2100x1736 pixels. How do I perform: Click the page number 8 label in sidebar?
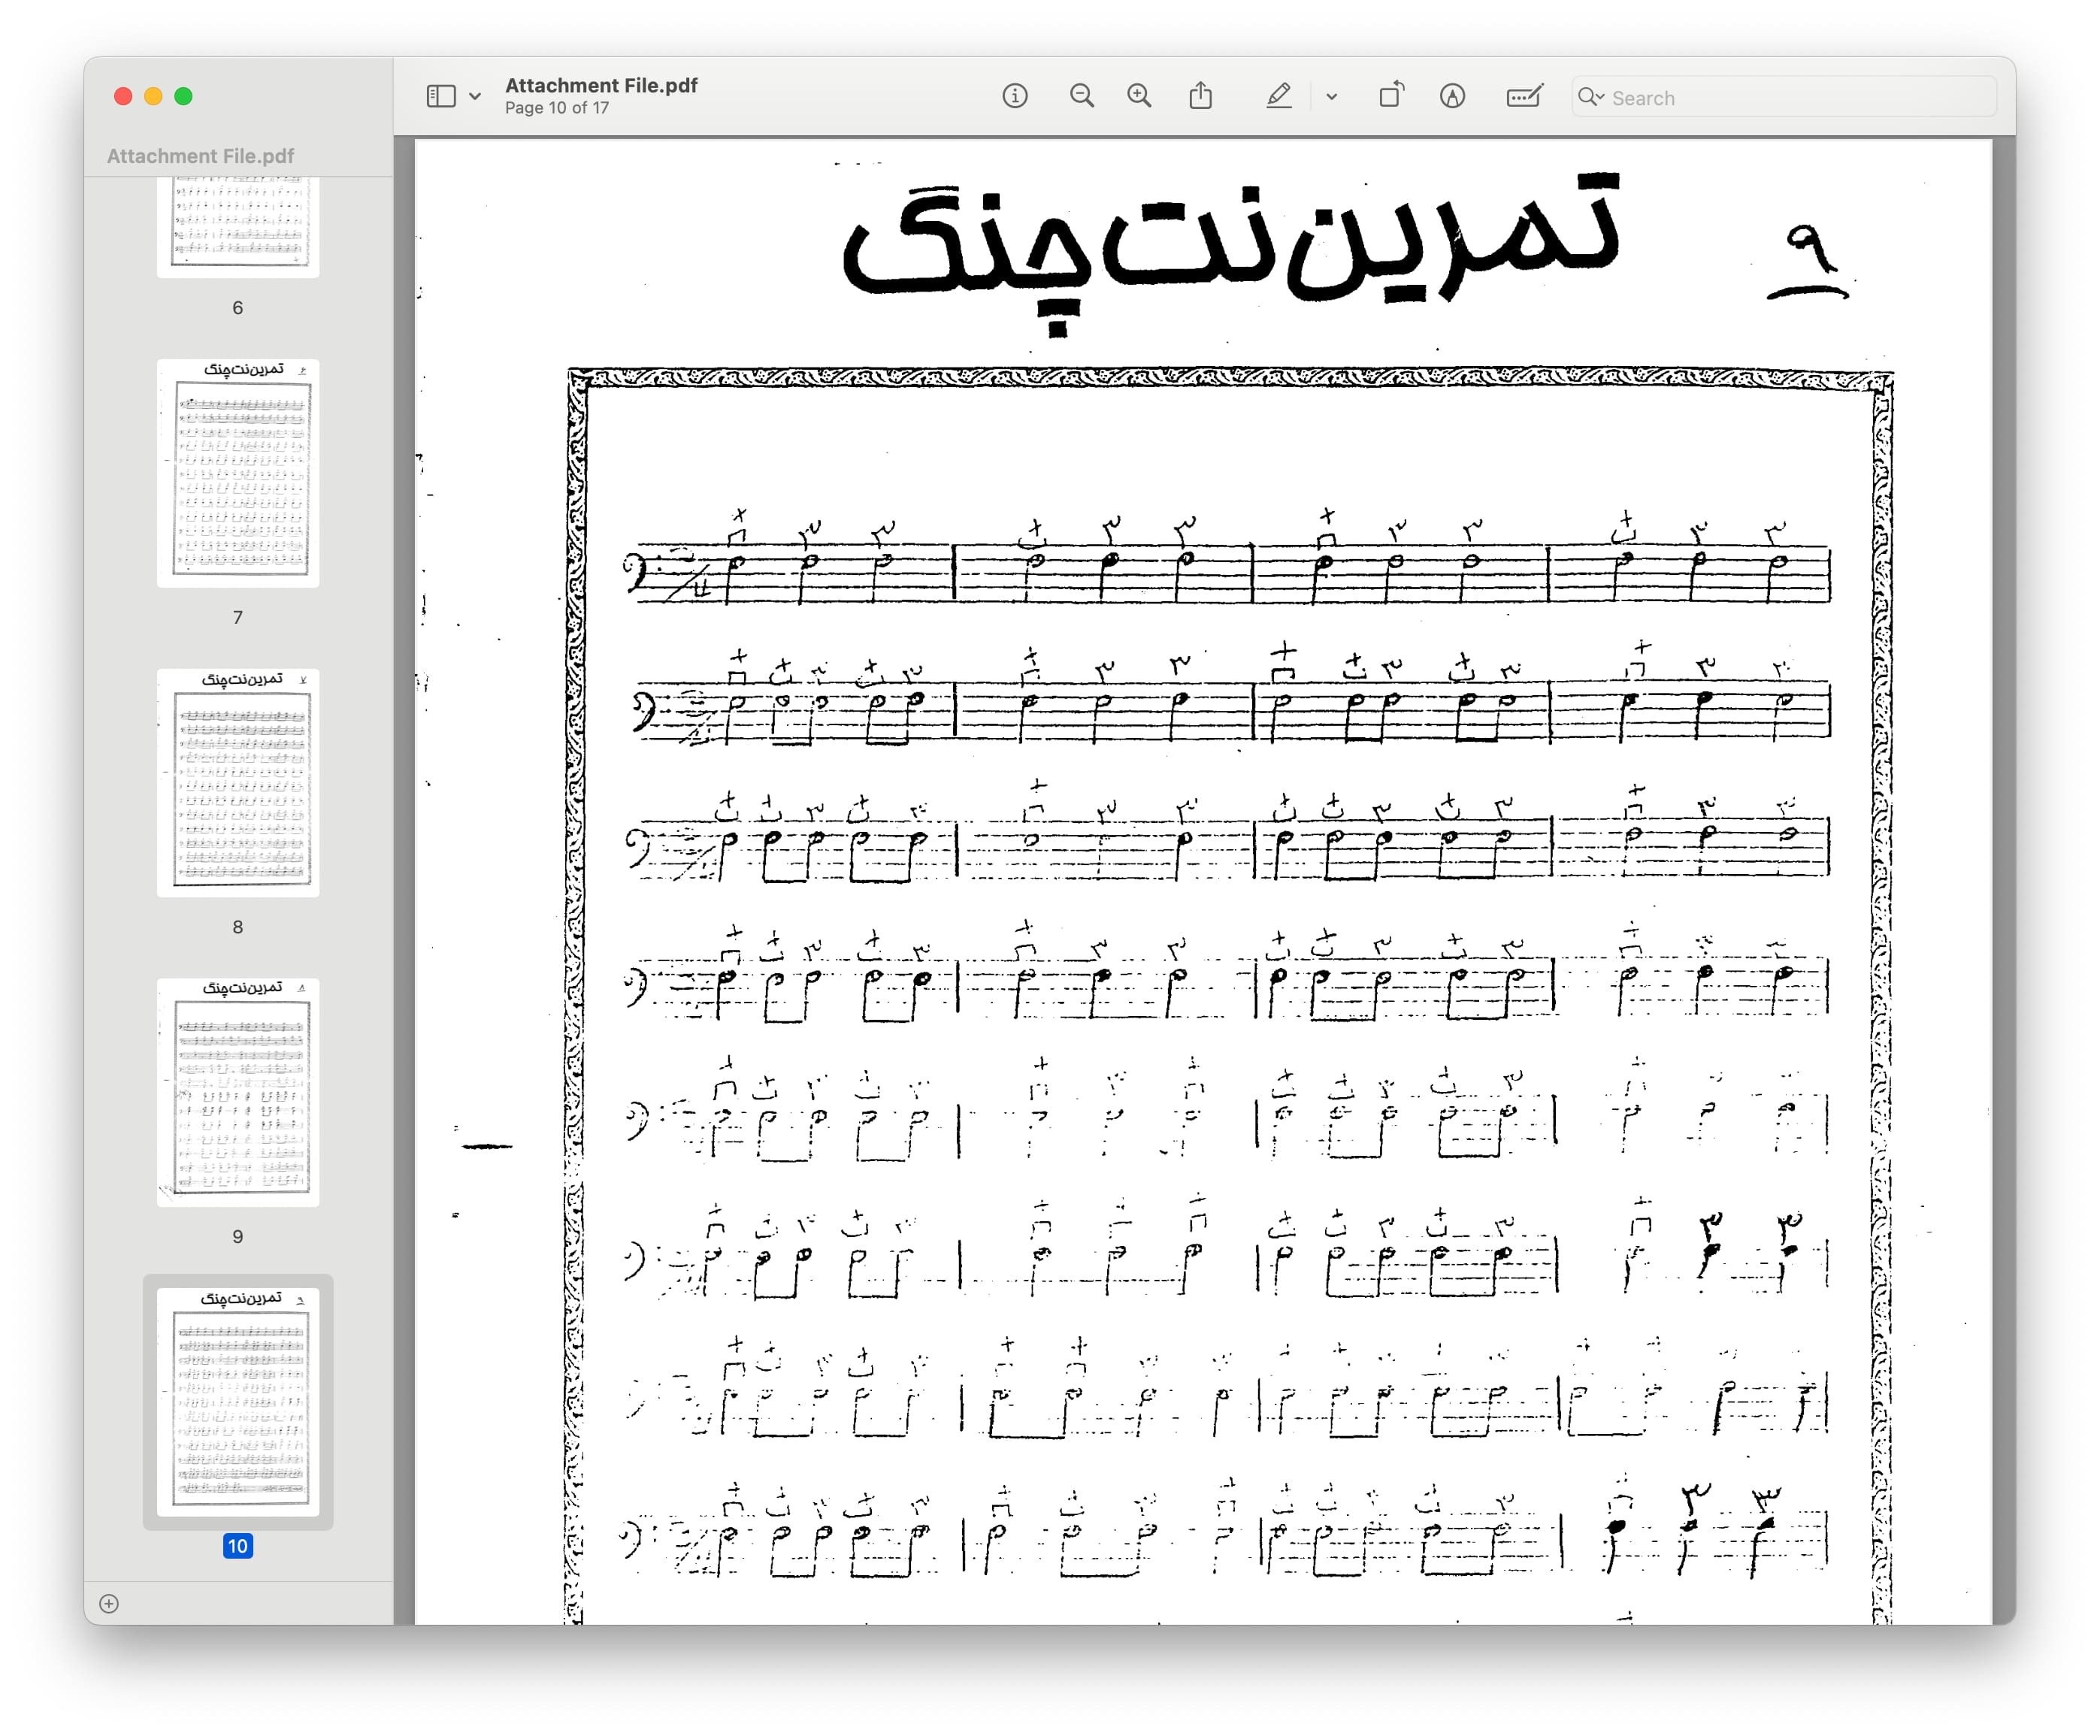(238, 927)
